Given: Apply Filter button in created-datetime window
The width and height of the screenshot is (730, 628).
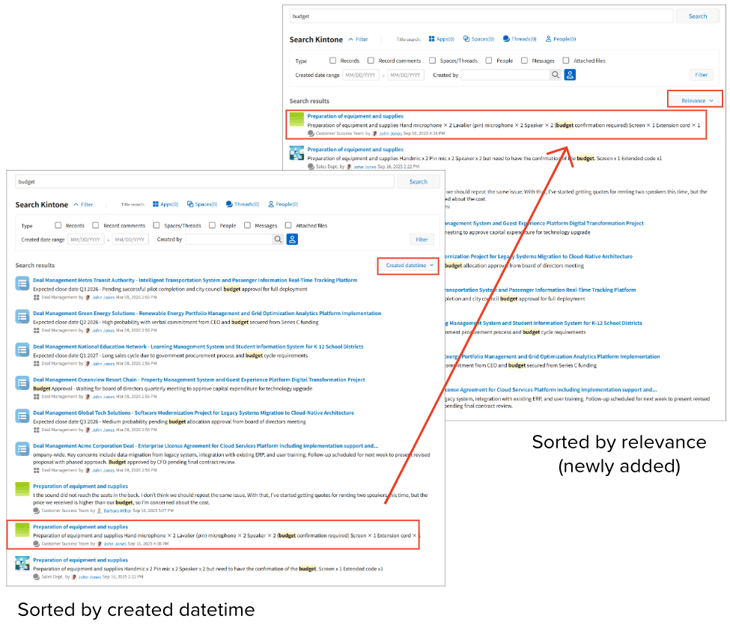Looking at the screenshot, I should pyautogui.click(x=422, y=239).
